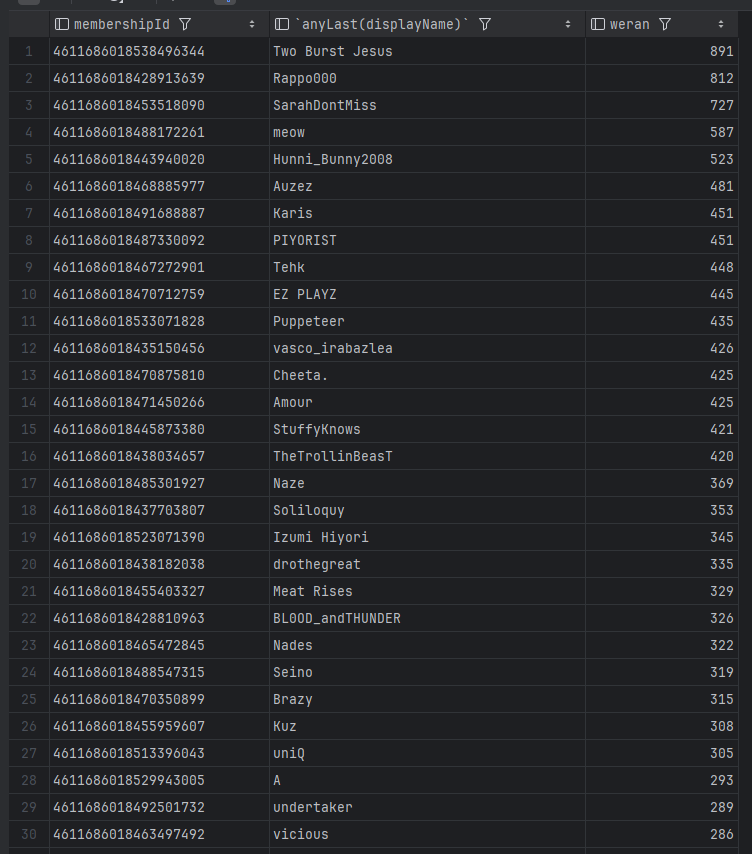
Task: Select the membershipId column header
Action: (159, 24)
